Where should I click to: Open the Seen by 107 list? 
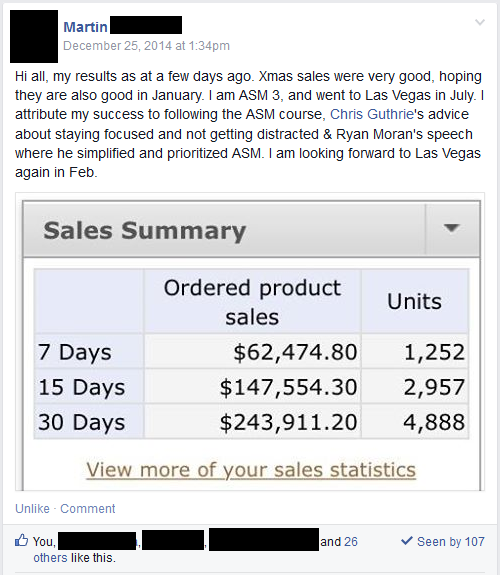point(450,542)
